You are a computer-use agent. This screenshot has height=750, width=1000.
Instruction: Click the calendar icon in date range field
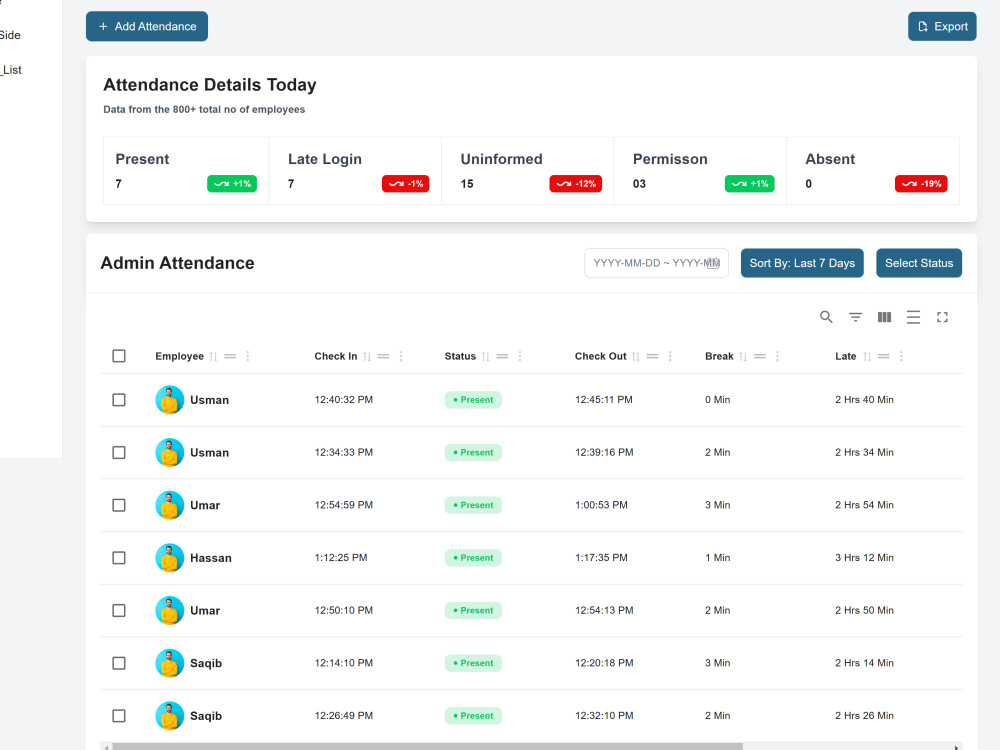click(x=714, y=263)
